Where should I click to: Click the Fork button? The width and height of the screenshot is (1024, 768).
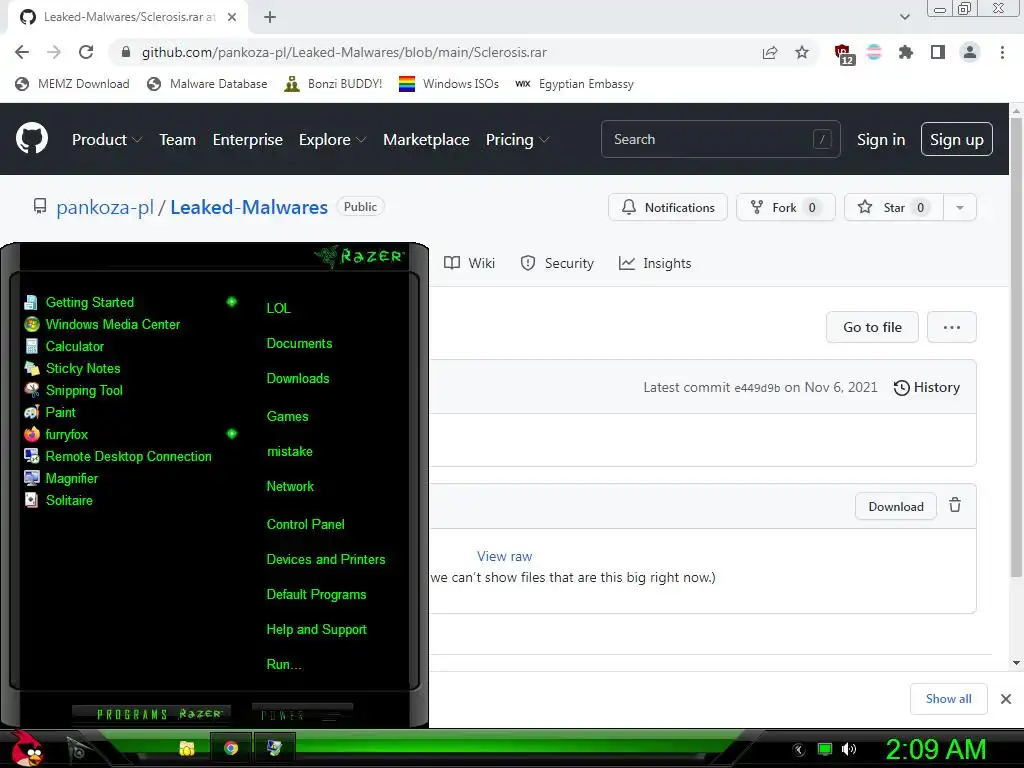786,208
